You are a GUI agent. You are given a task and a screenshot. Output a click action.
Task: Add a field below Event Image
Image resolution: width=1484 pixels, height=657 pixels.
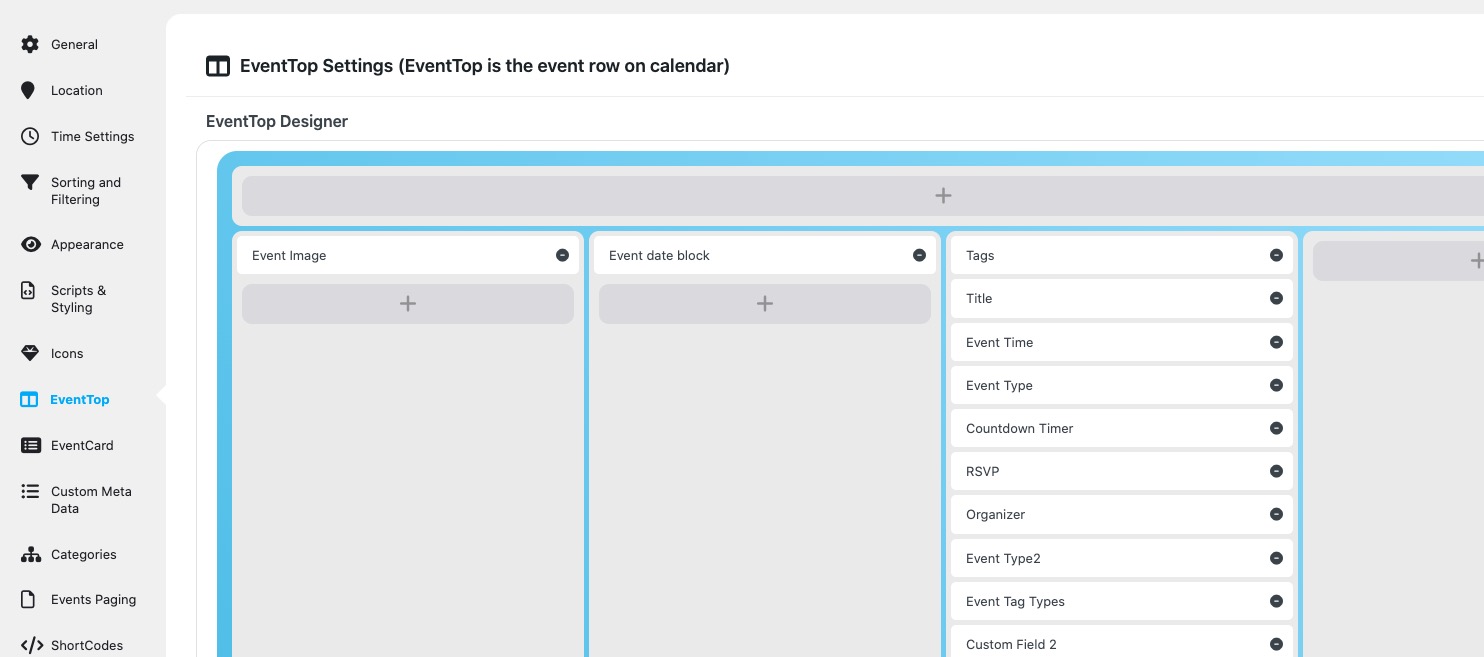pyautogui.click(x=408, y=304)
